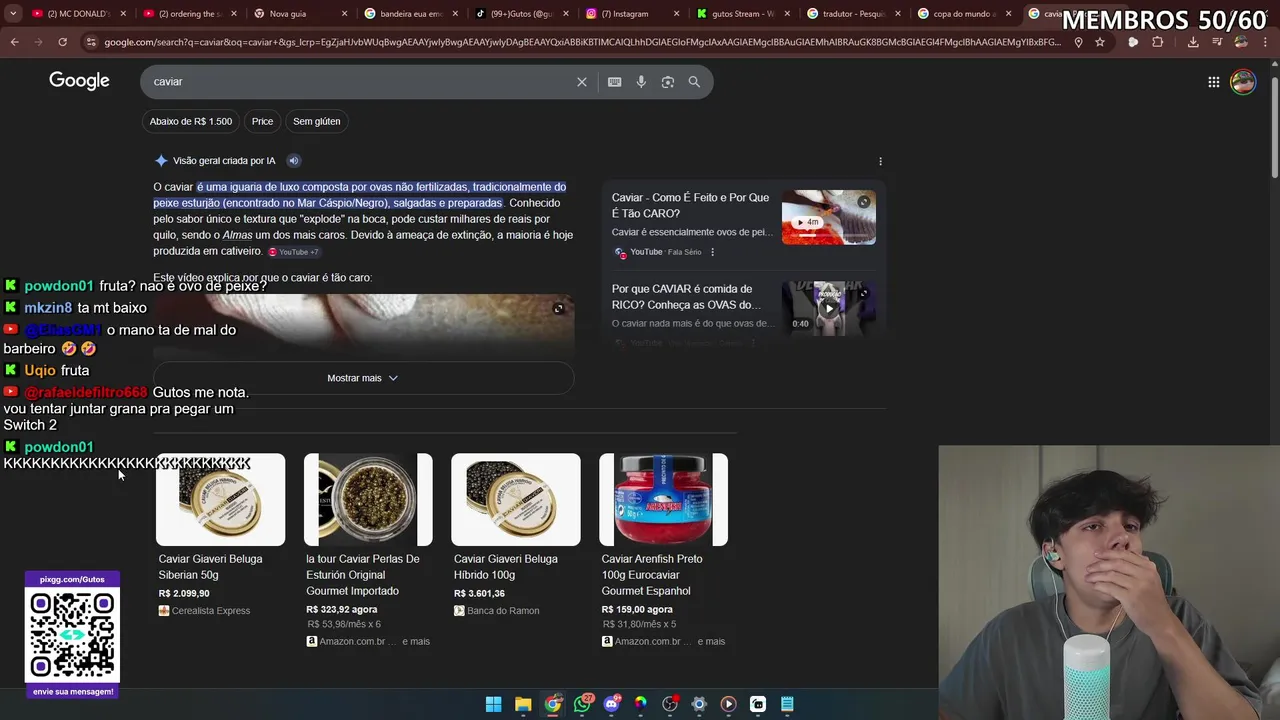Click the Banca do Ramon seller name
This screenshot has width=1280, height=720.
tap(503, 611)
